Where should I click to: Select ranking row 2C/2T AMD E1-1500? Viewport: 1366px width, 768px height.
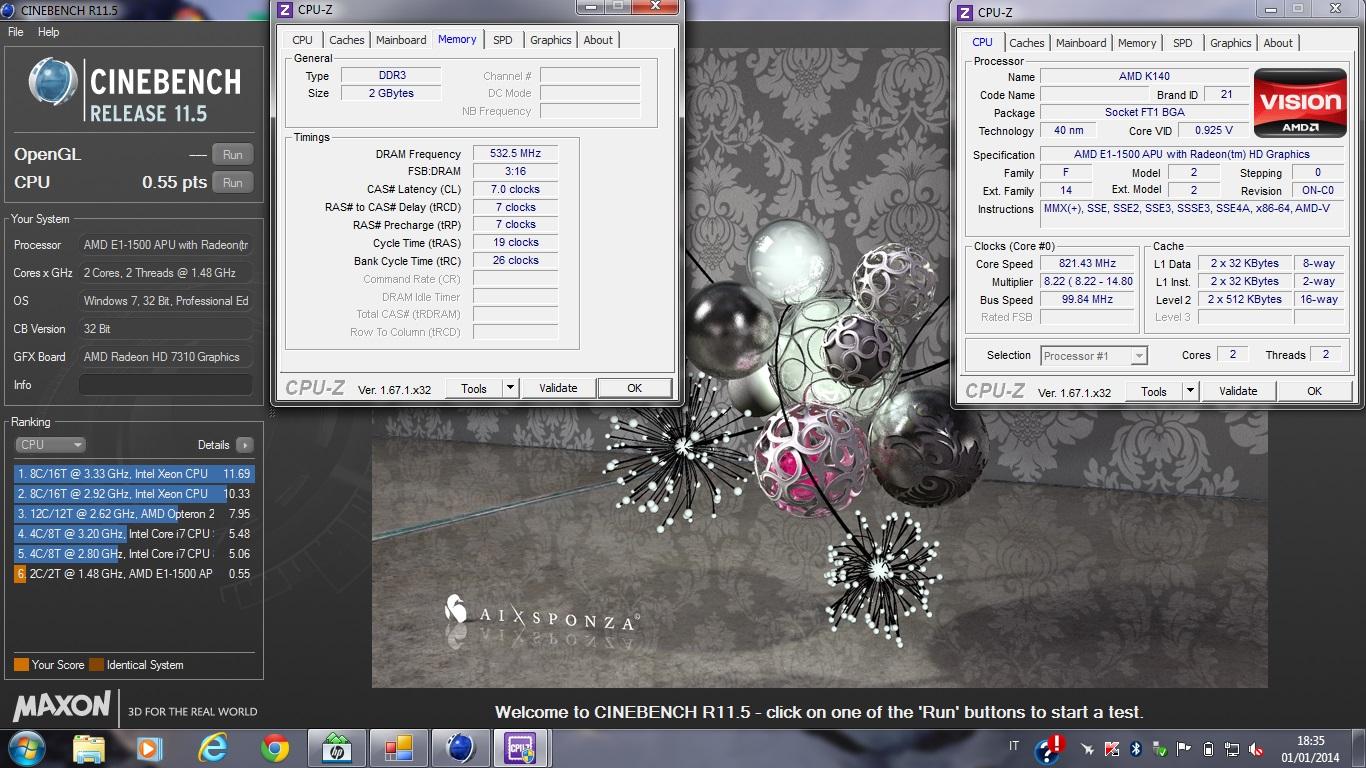(x=134, y=574)
